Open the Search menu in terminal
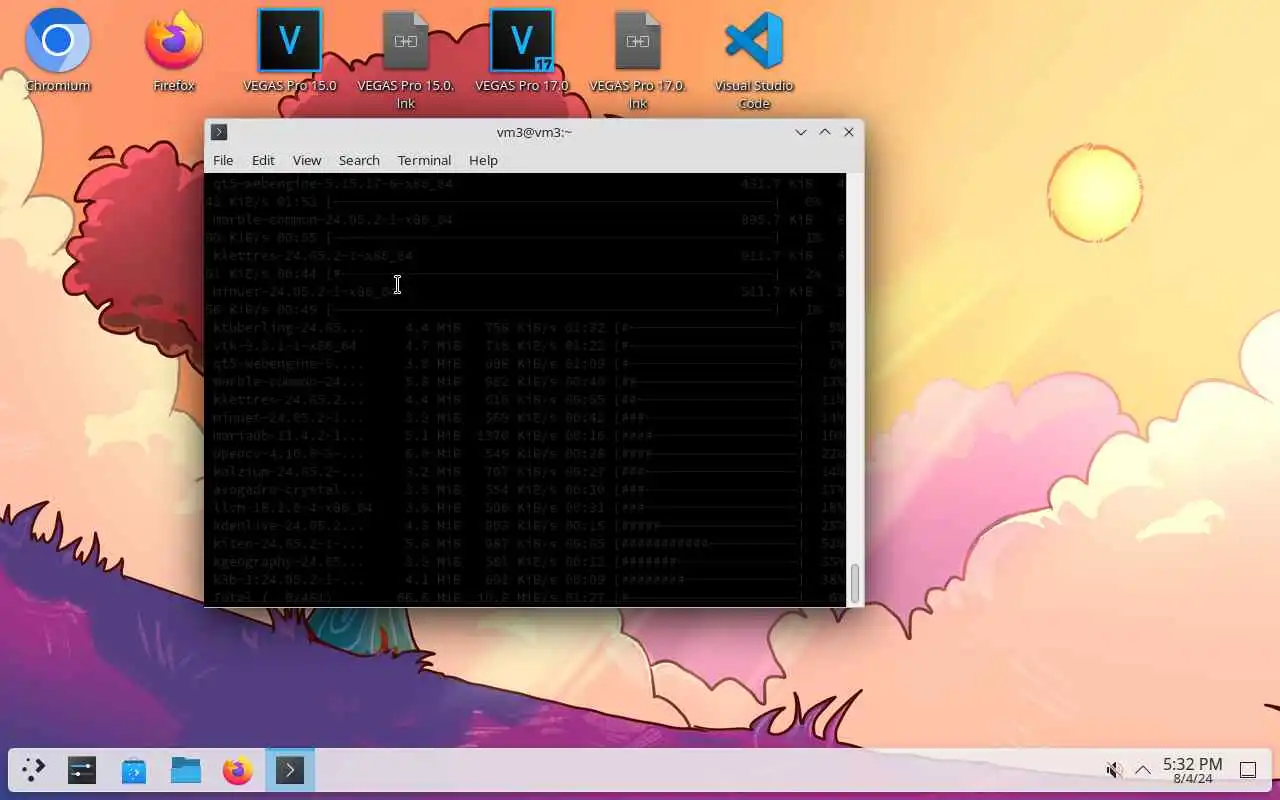1280x800 pixels. click(x=359, y=160)
